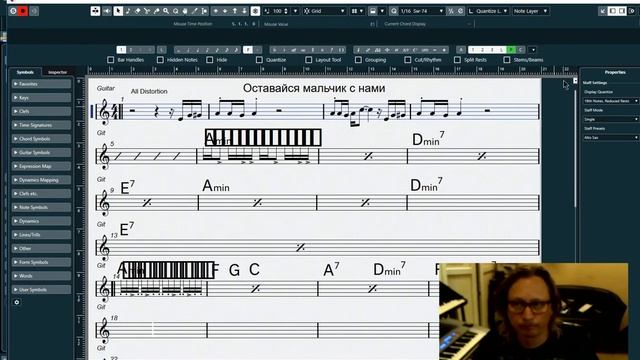Toggle the Acoustic Feedback speaker icon
Viewport: 640px width, 360px height.
107,11
